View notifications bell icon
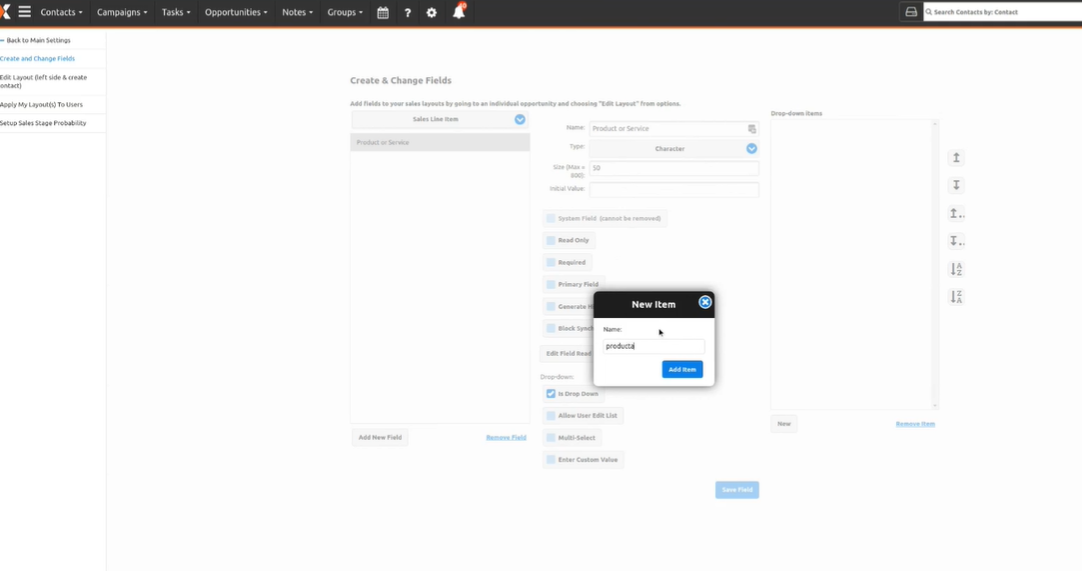Image resolution: width=1082 pixels, height=571 pixels. 458,12
